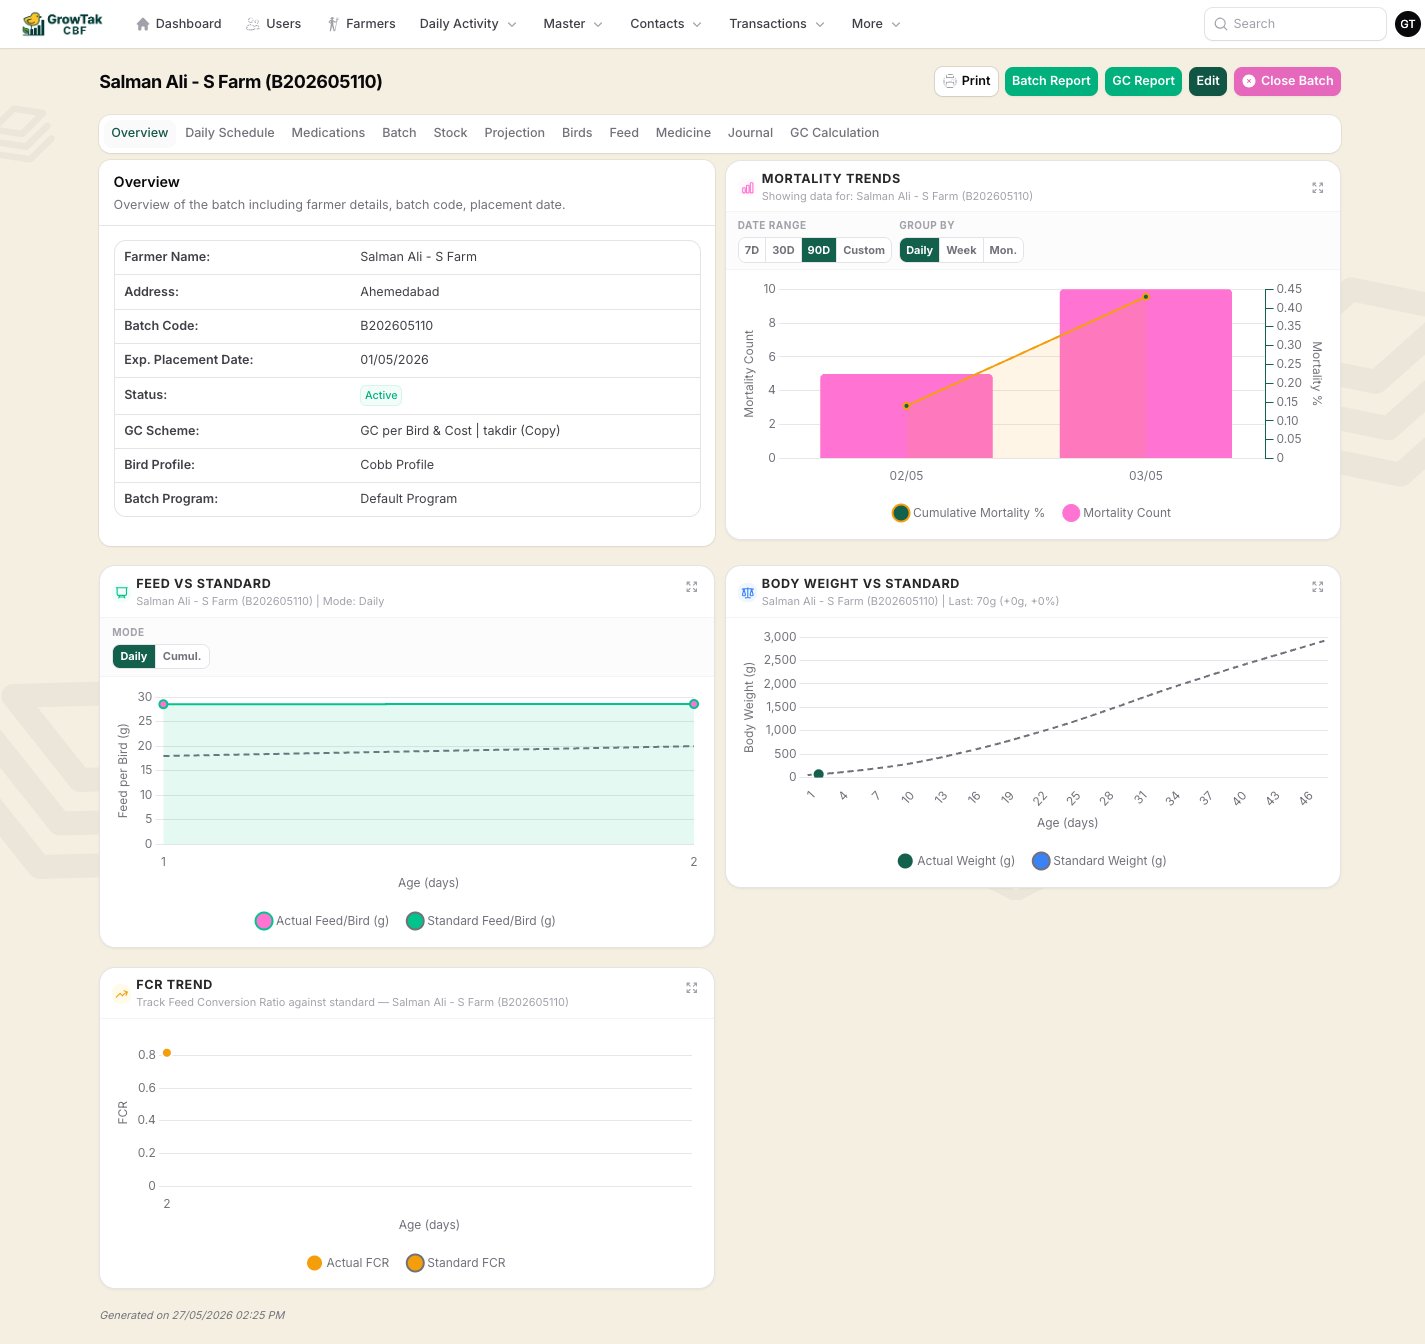Toggle Standard Feed/Bird legend swatch
The height and width of the screenshot is (1344, 1425).
[415, 921]
